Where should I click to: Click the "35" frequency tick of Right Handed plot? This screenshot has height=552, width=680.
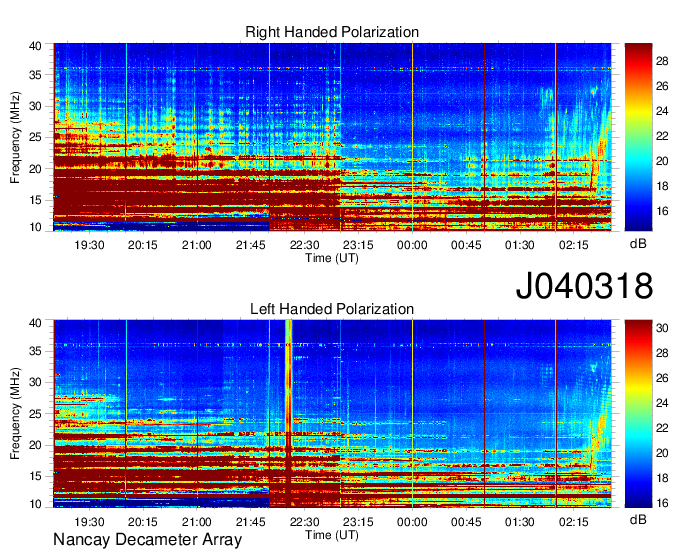click(x=35, y=75)
